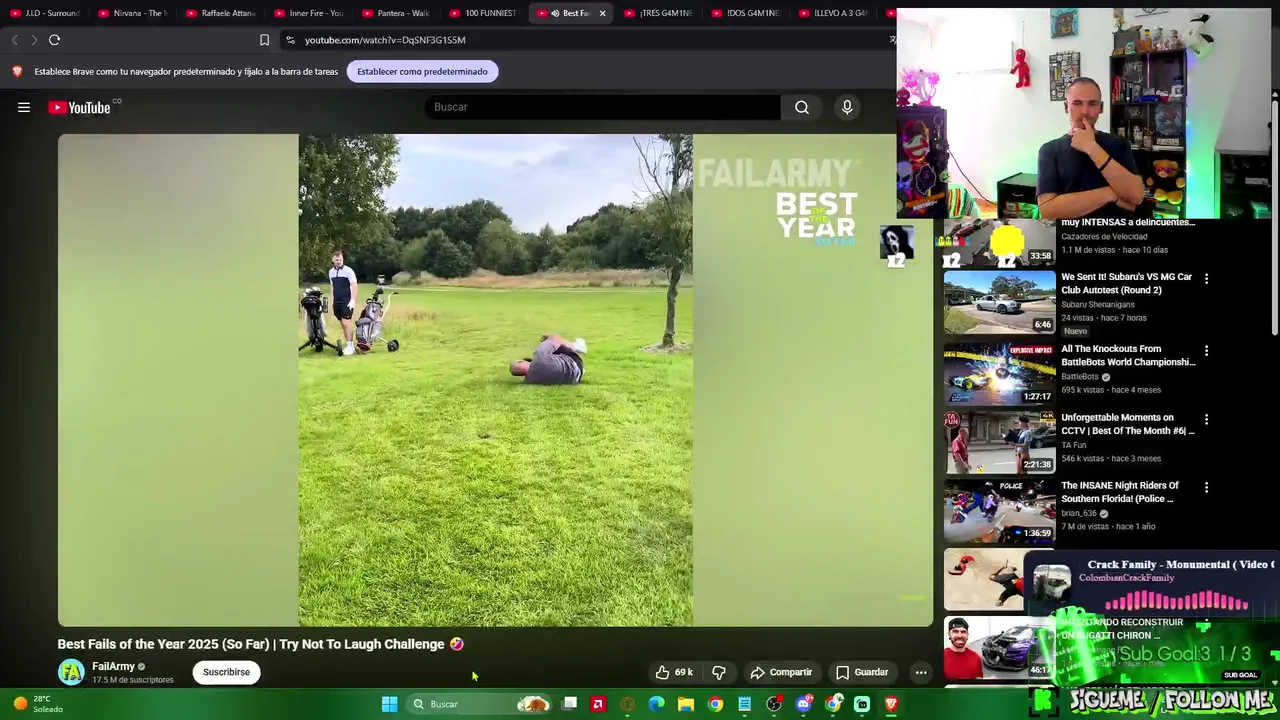Screen dimensions: 1280x720
Task: Click the We Sent It! Subaru's VS MG title
Action: pyautogui.click(x=1126, y=283)
